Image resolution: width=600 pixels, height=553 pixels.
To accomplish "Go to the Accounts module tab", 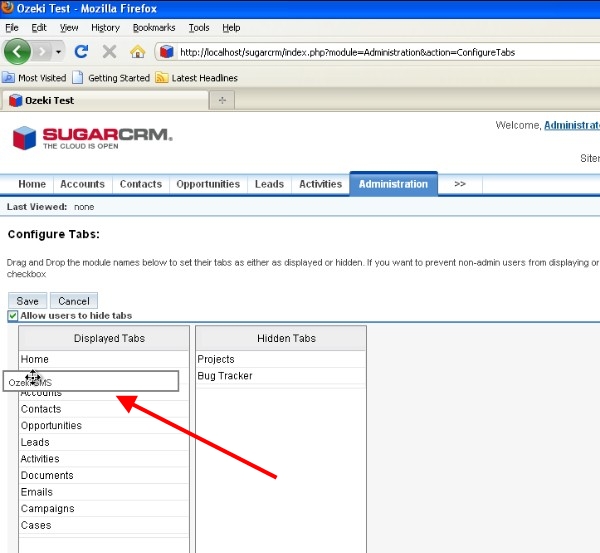I will click(x=82, y=184).
